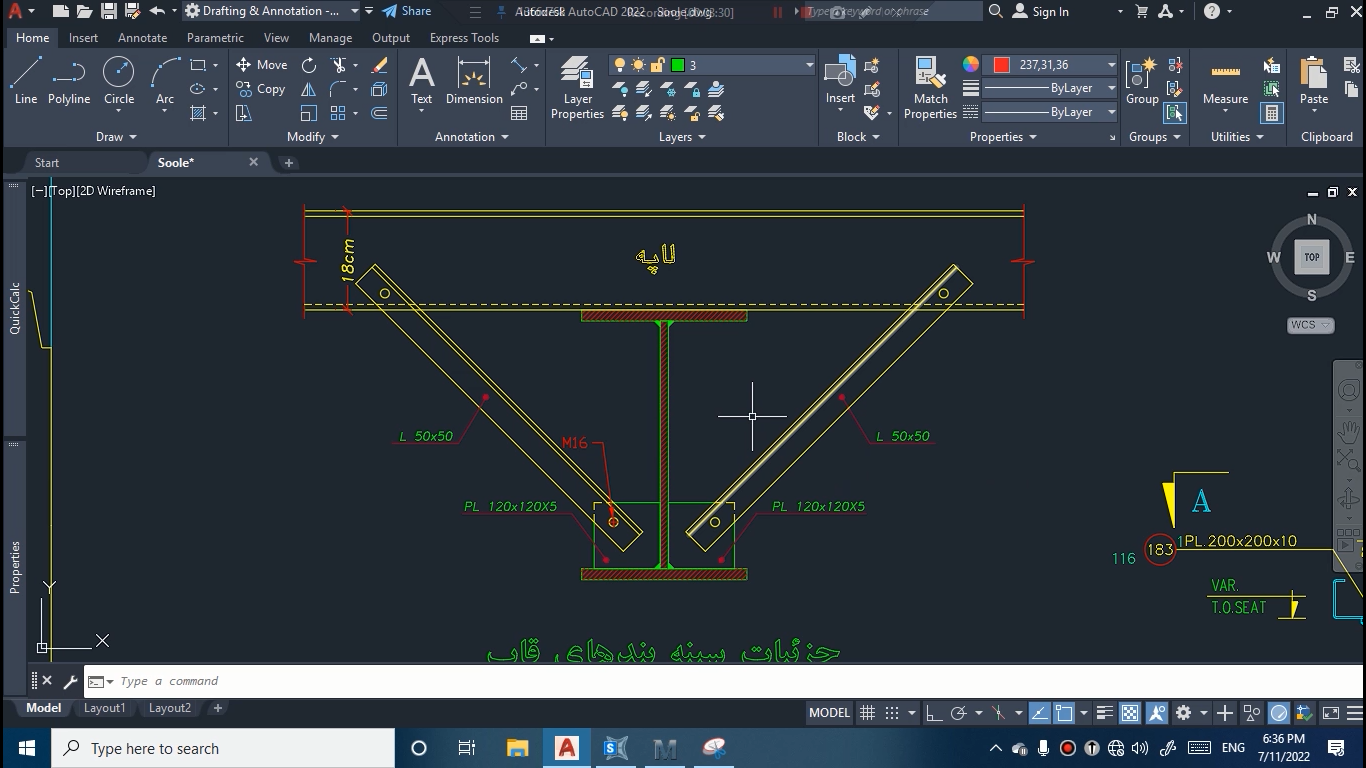Click the red object color swatch
This screenshot has height=768, width=1366.
(x=1002, y=65)
